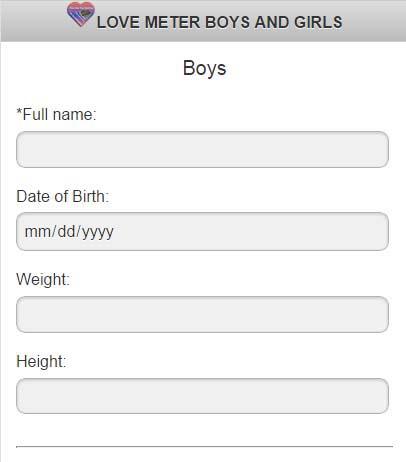
Task: Focus the empty right side of Date of Birth field
Action: point(253,231)
